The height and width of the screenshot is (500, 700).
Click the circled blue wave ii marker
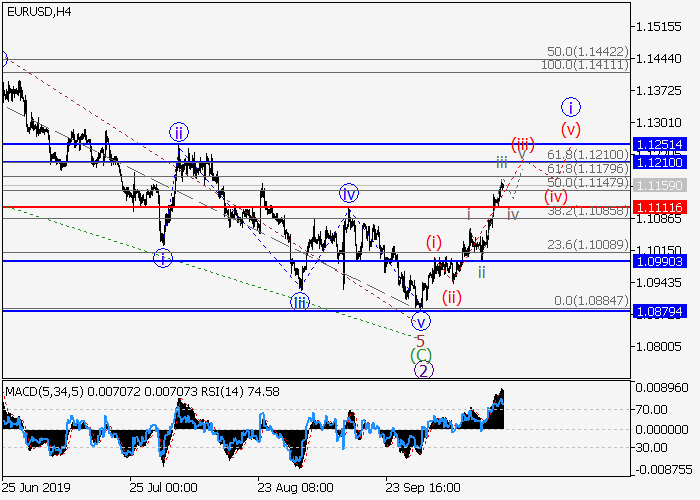pyautogui.click(x=179, y=132)
